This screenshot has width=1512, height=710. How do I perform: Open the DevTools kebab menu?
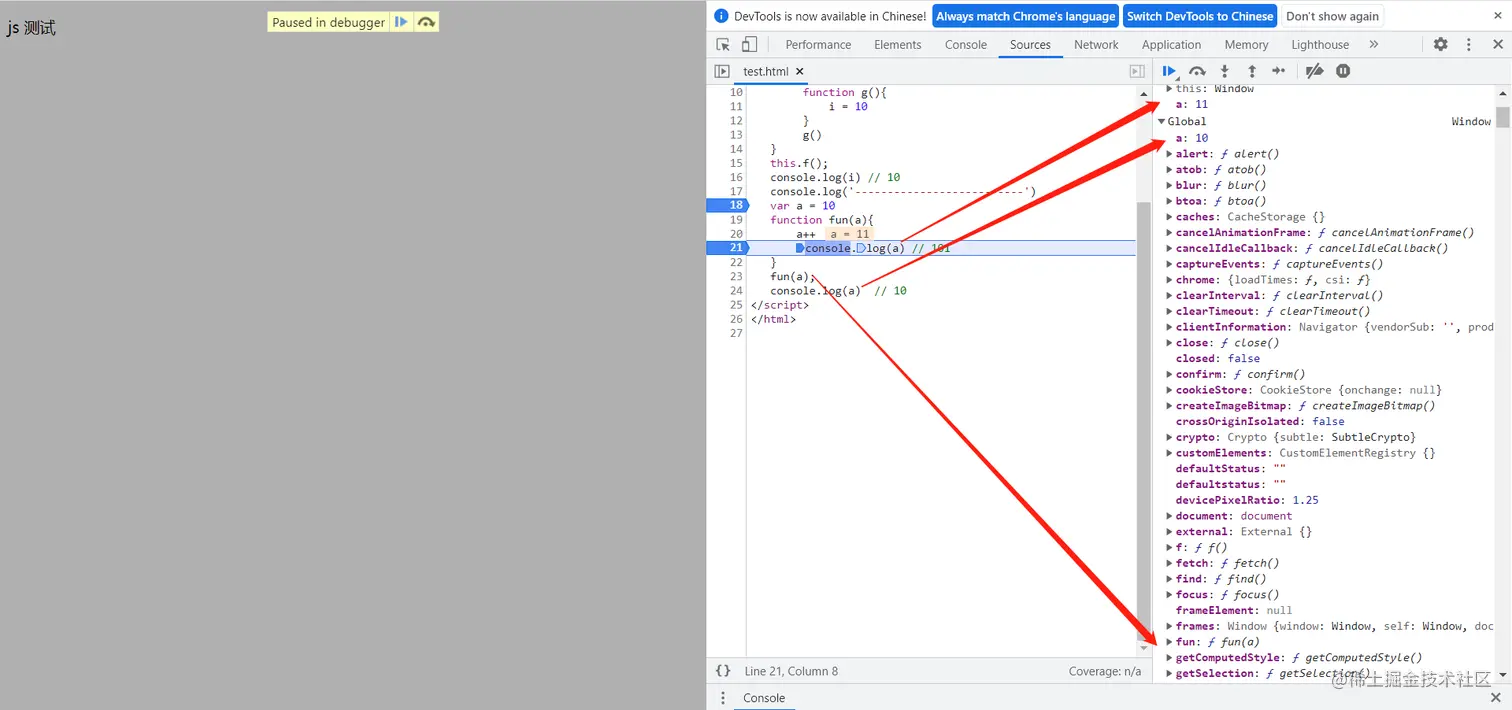(x=1468, y=44)
